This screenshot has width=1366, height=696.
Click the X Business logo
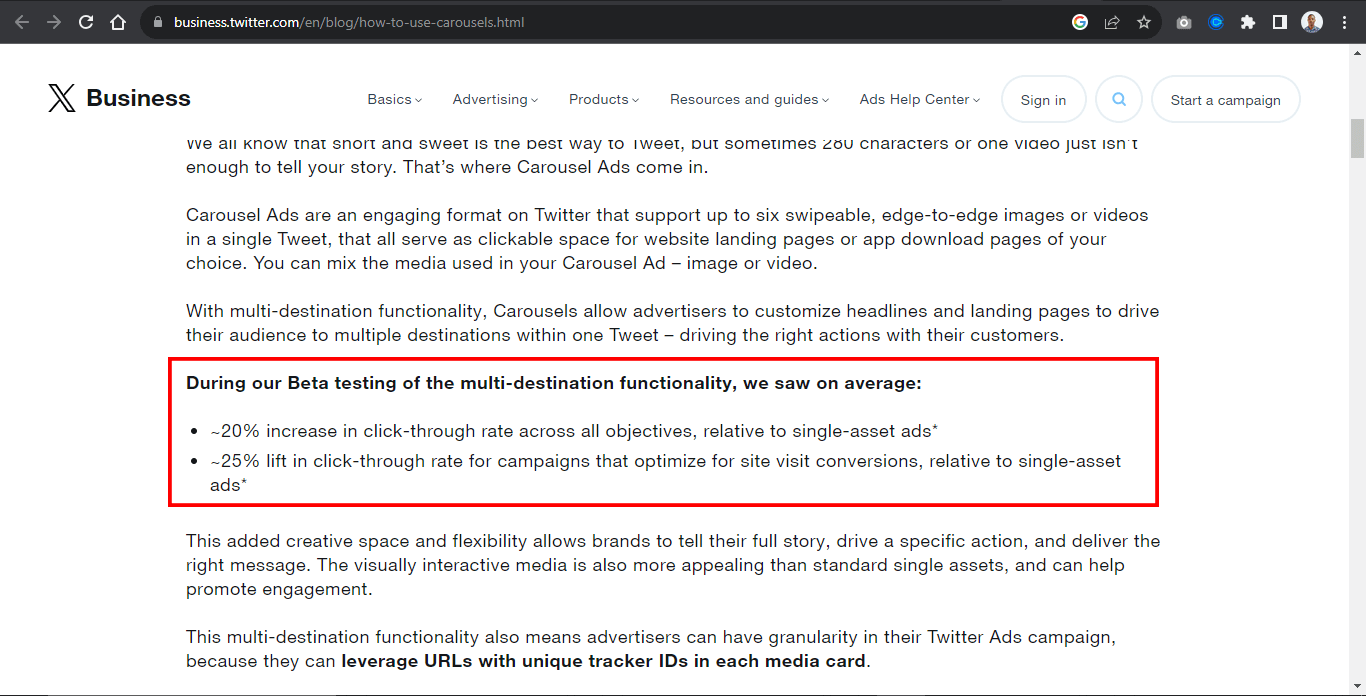[x=119, y=98]
